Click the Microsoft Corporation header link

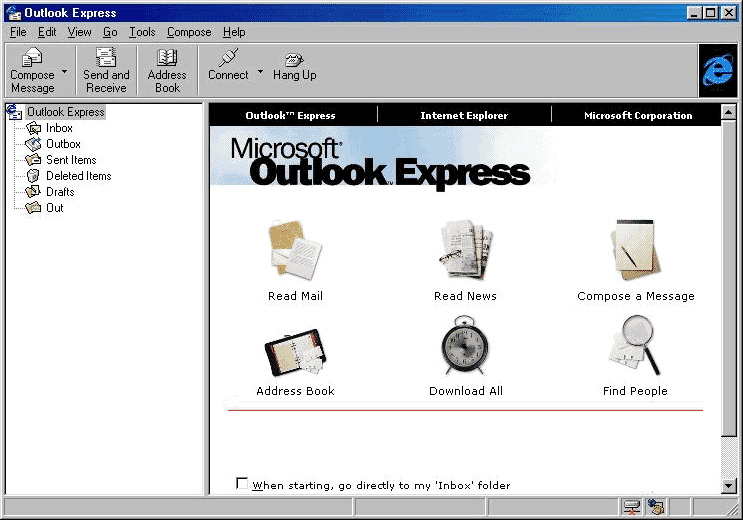coord(638,116)
